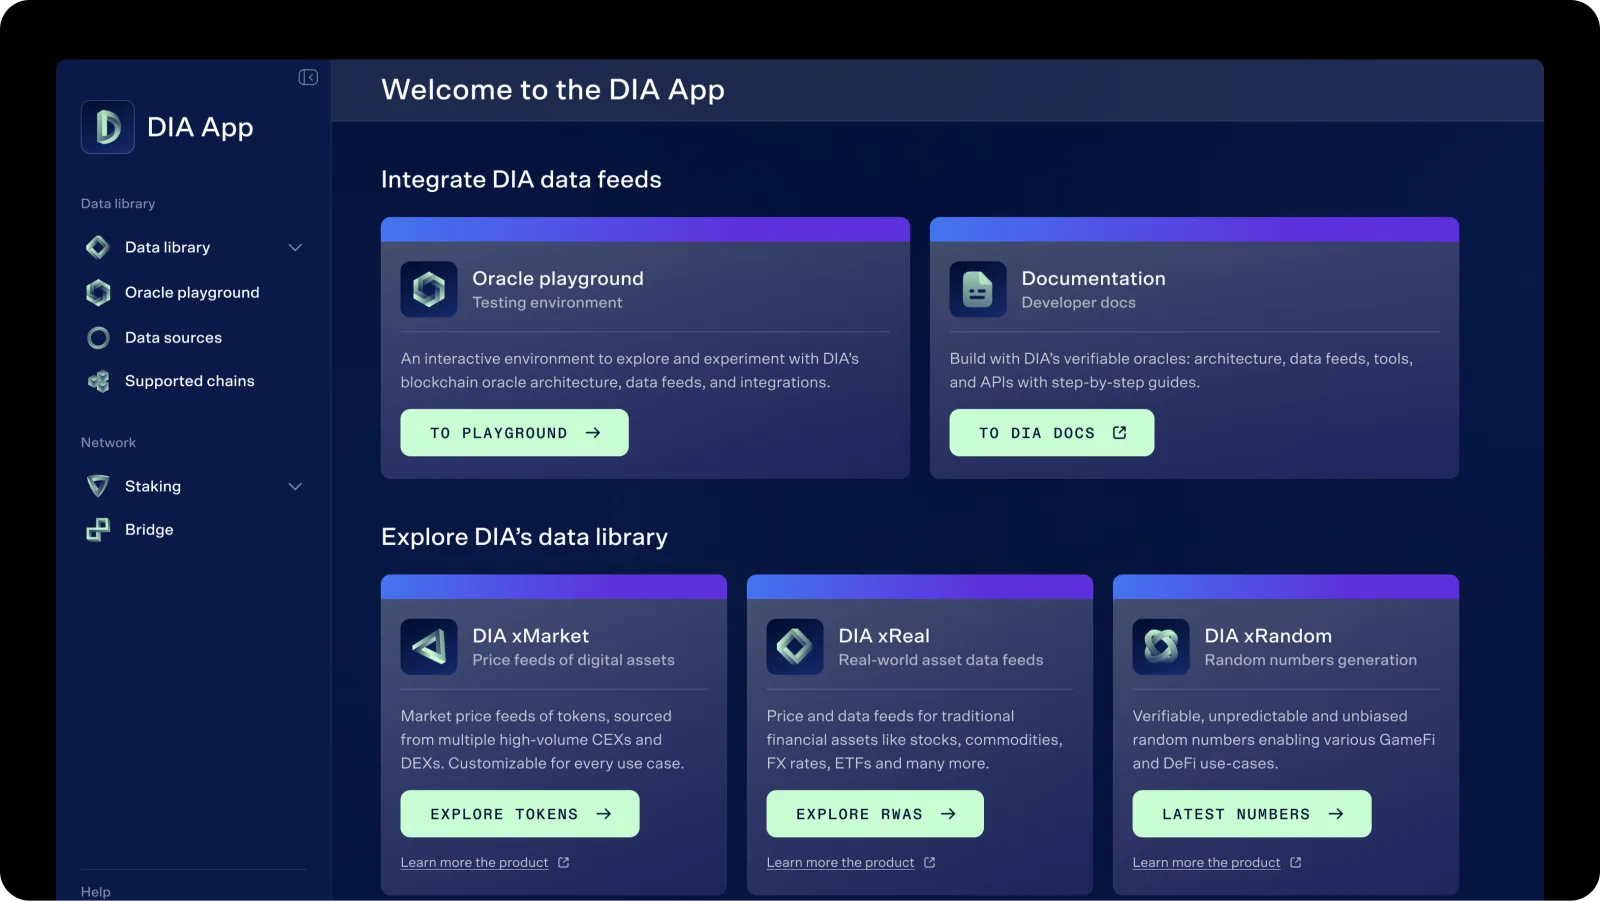The height and width of the screenshot is (901, 1600).
Task: Click external link icon beside xMarket Learn more
Action: coord(564,862)
